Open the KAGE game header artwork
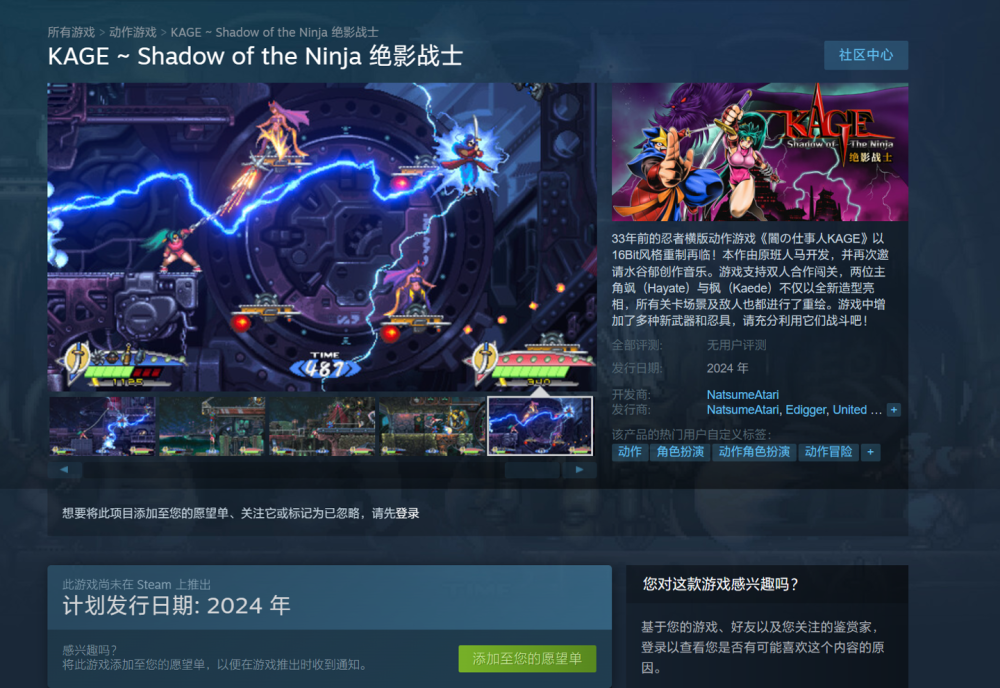 (760, 152)
